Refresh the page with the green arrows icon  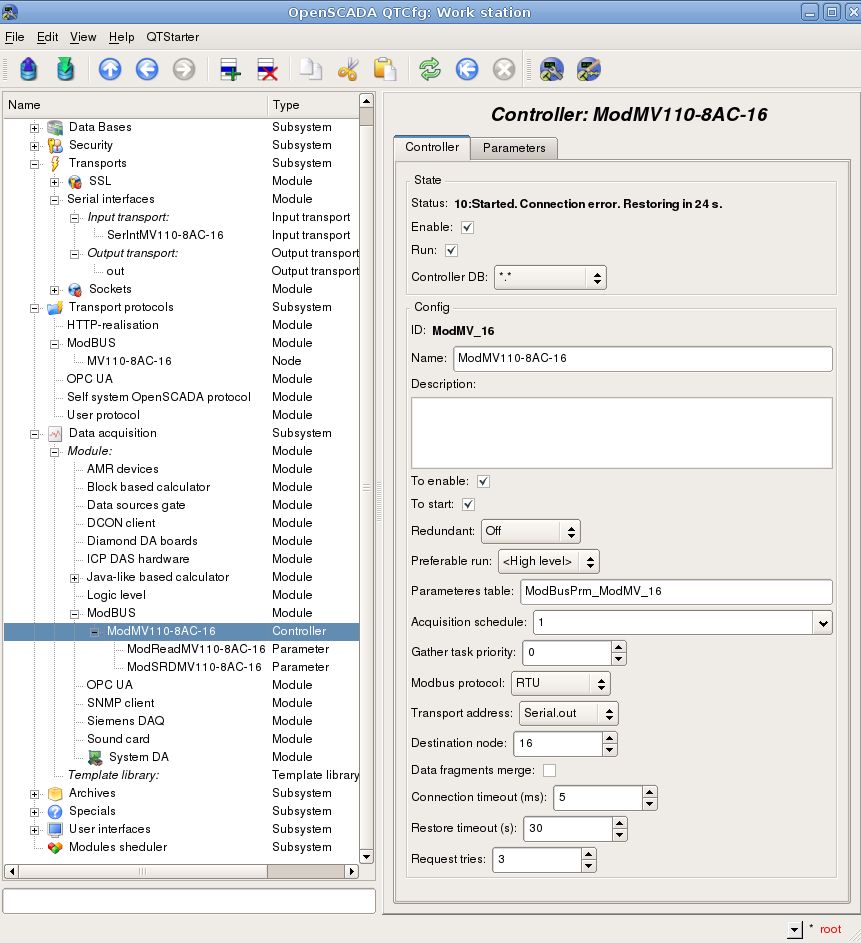429,69
